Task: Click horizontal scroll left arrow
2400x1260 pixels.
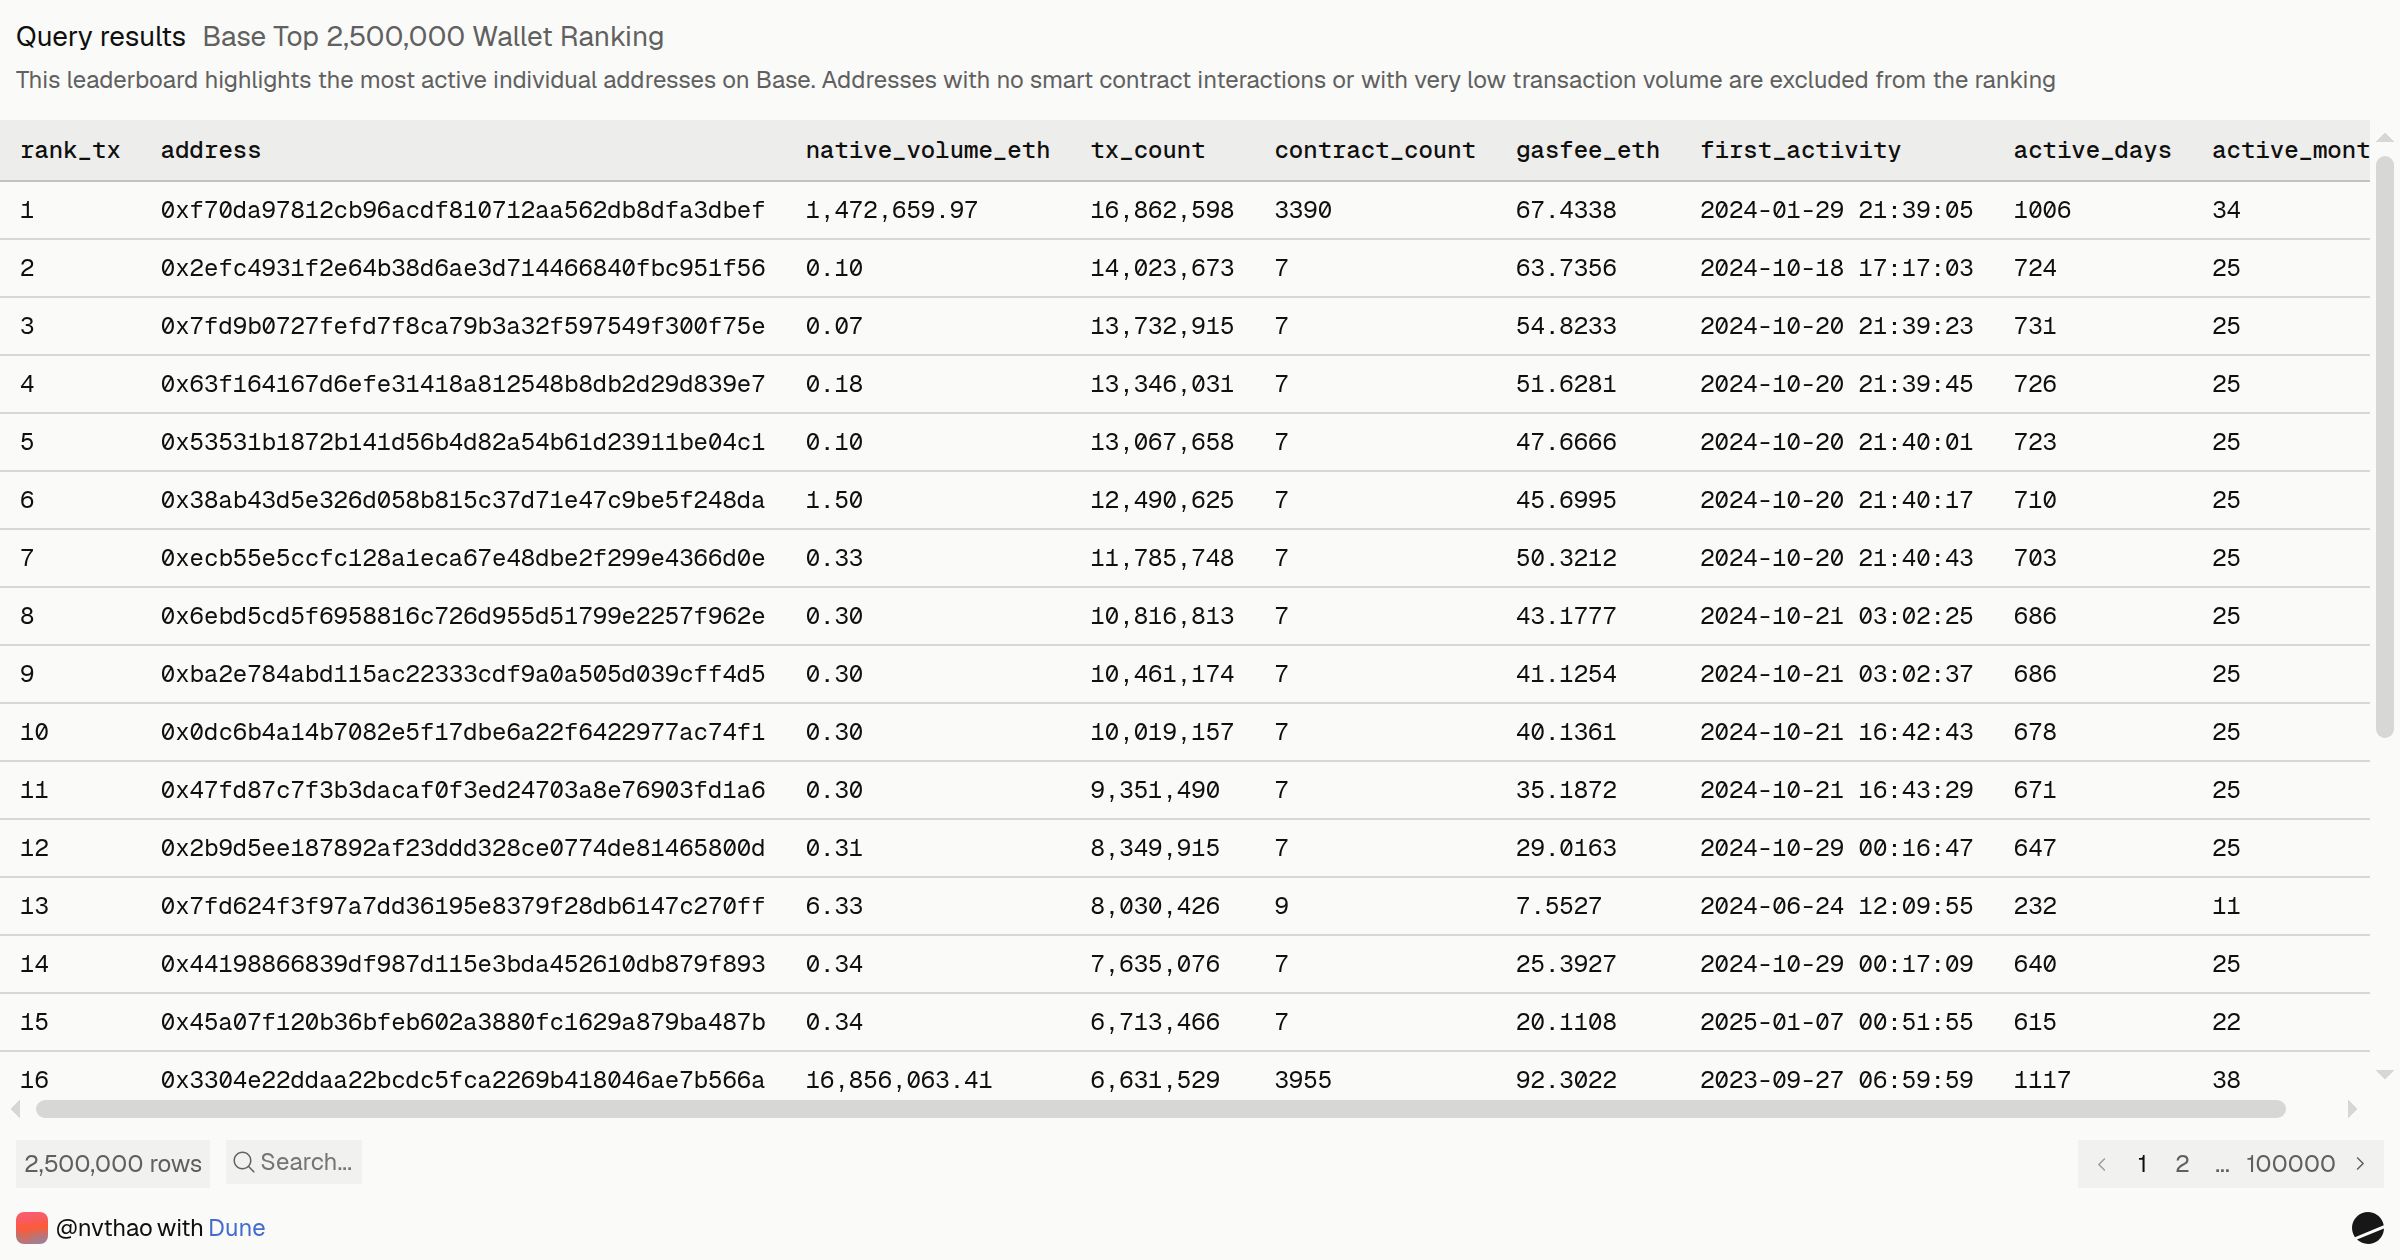Action: tap(16, 1109)
